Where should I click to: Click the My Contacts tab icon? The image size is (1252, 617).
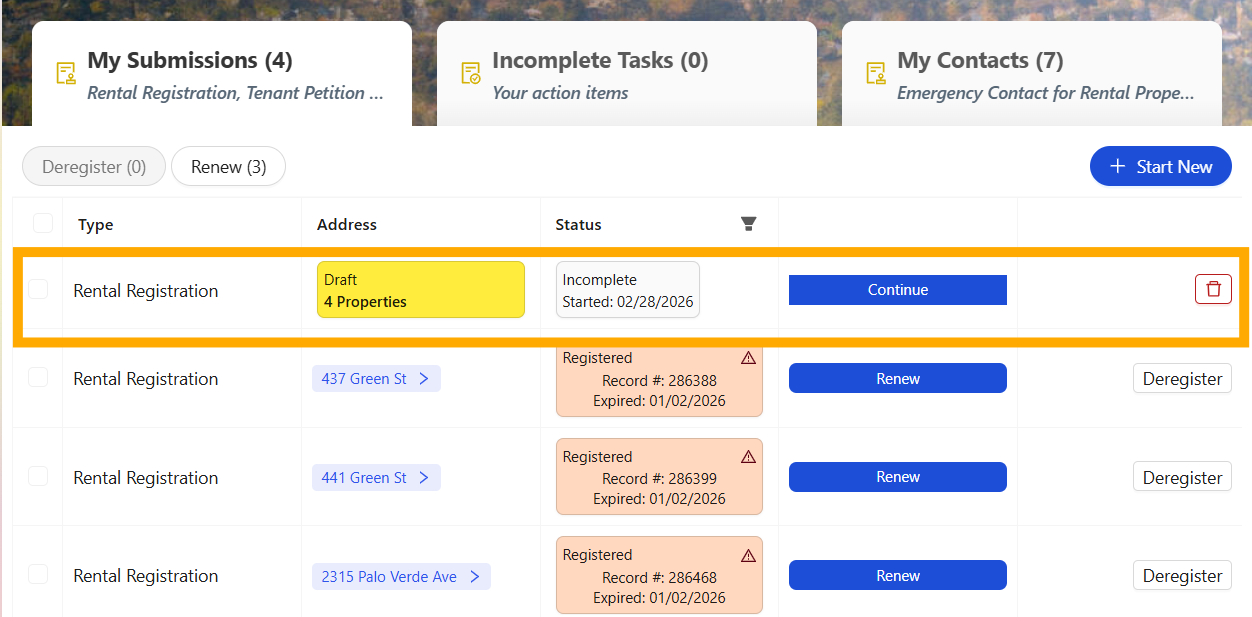(x=876, y=73)
